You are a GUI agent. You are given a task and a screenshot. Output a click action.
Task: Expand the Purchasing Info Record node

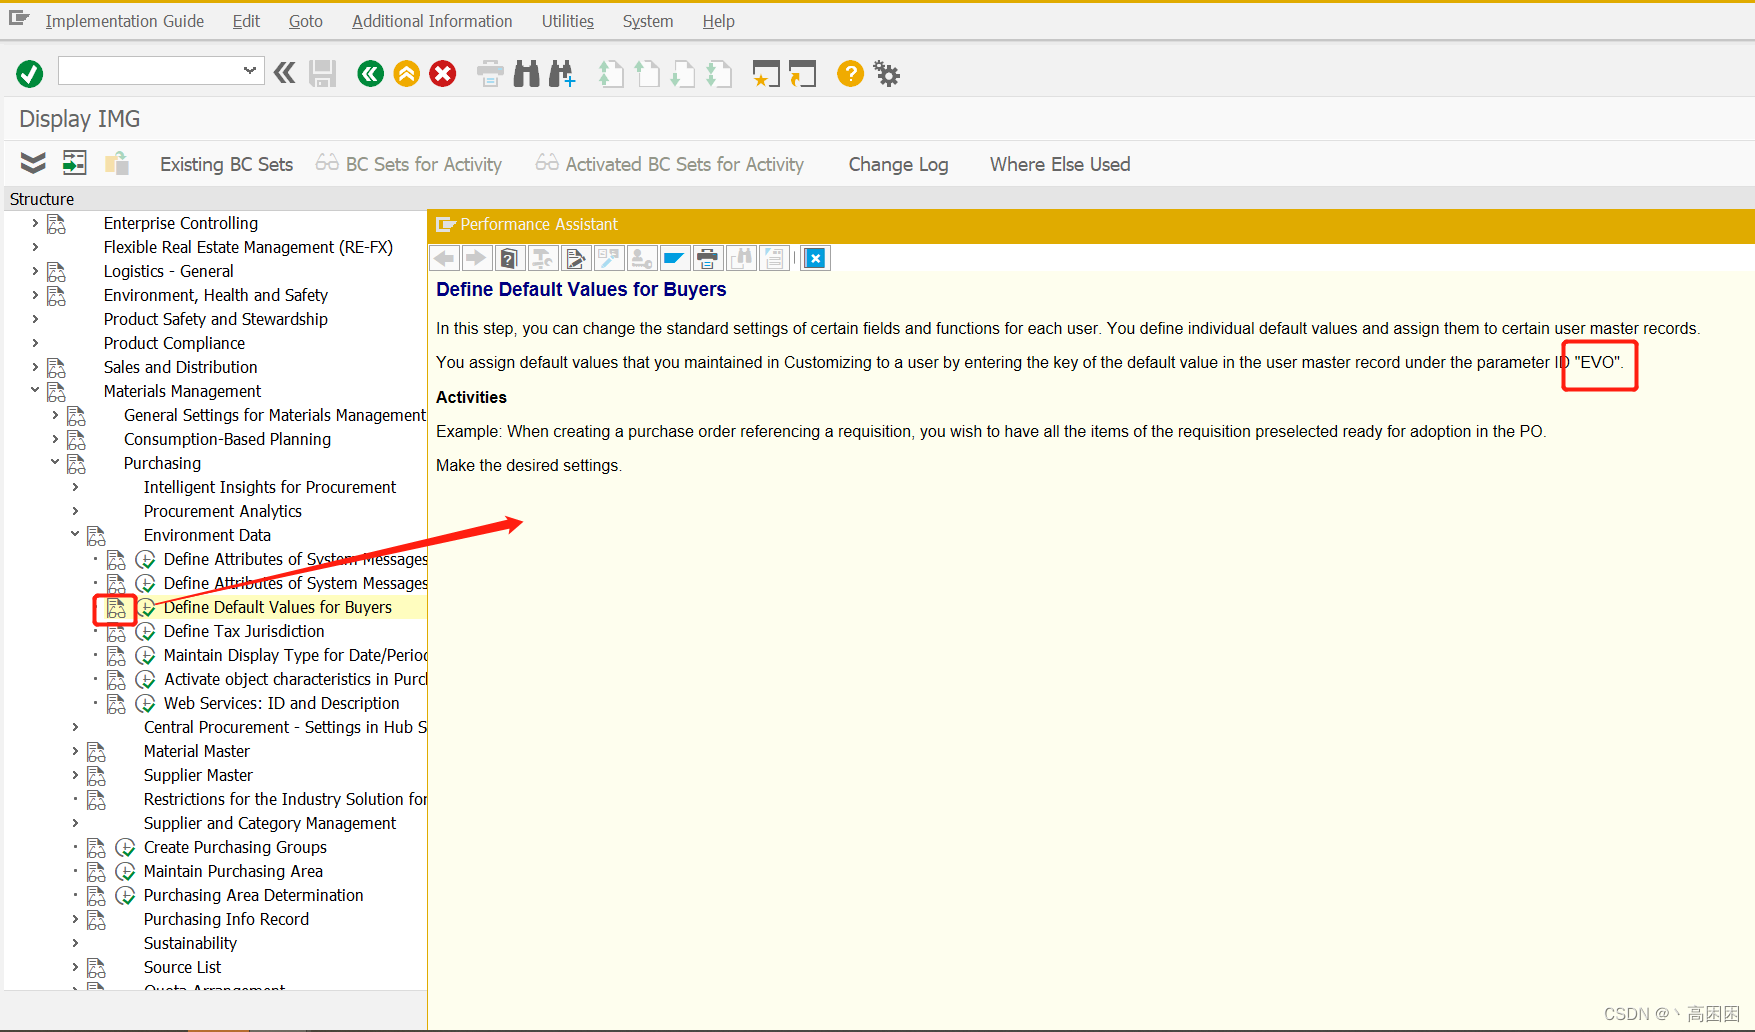click(75, 919)
